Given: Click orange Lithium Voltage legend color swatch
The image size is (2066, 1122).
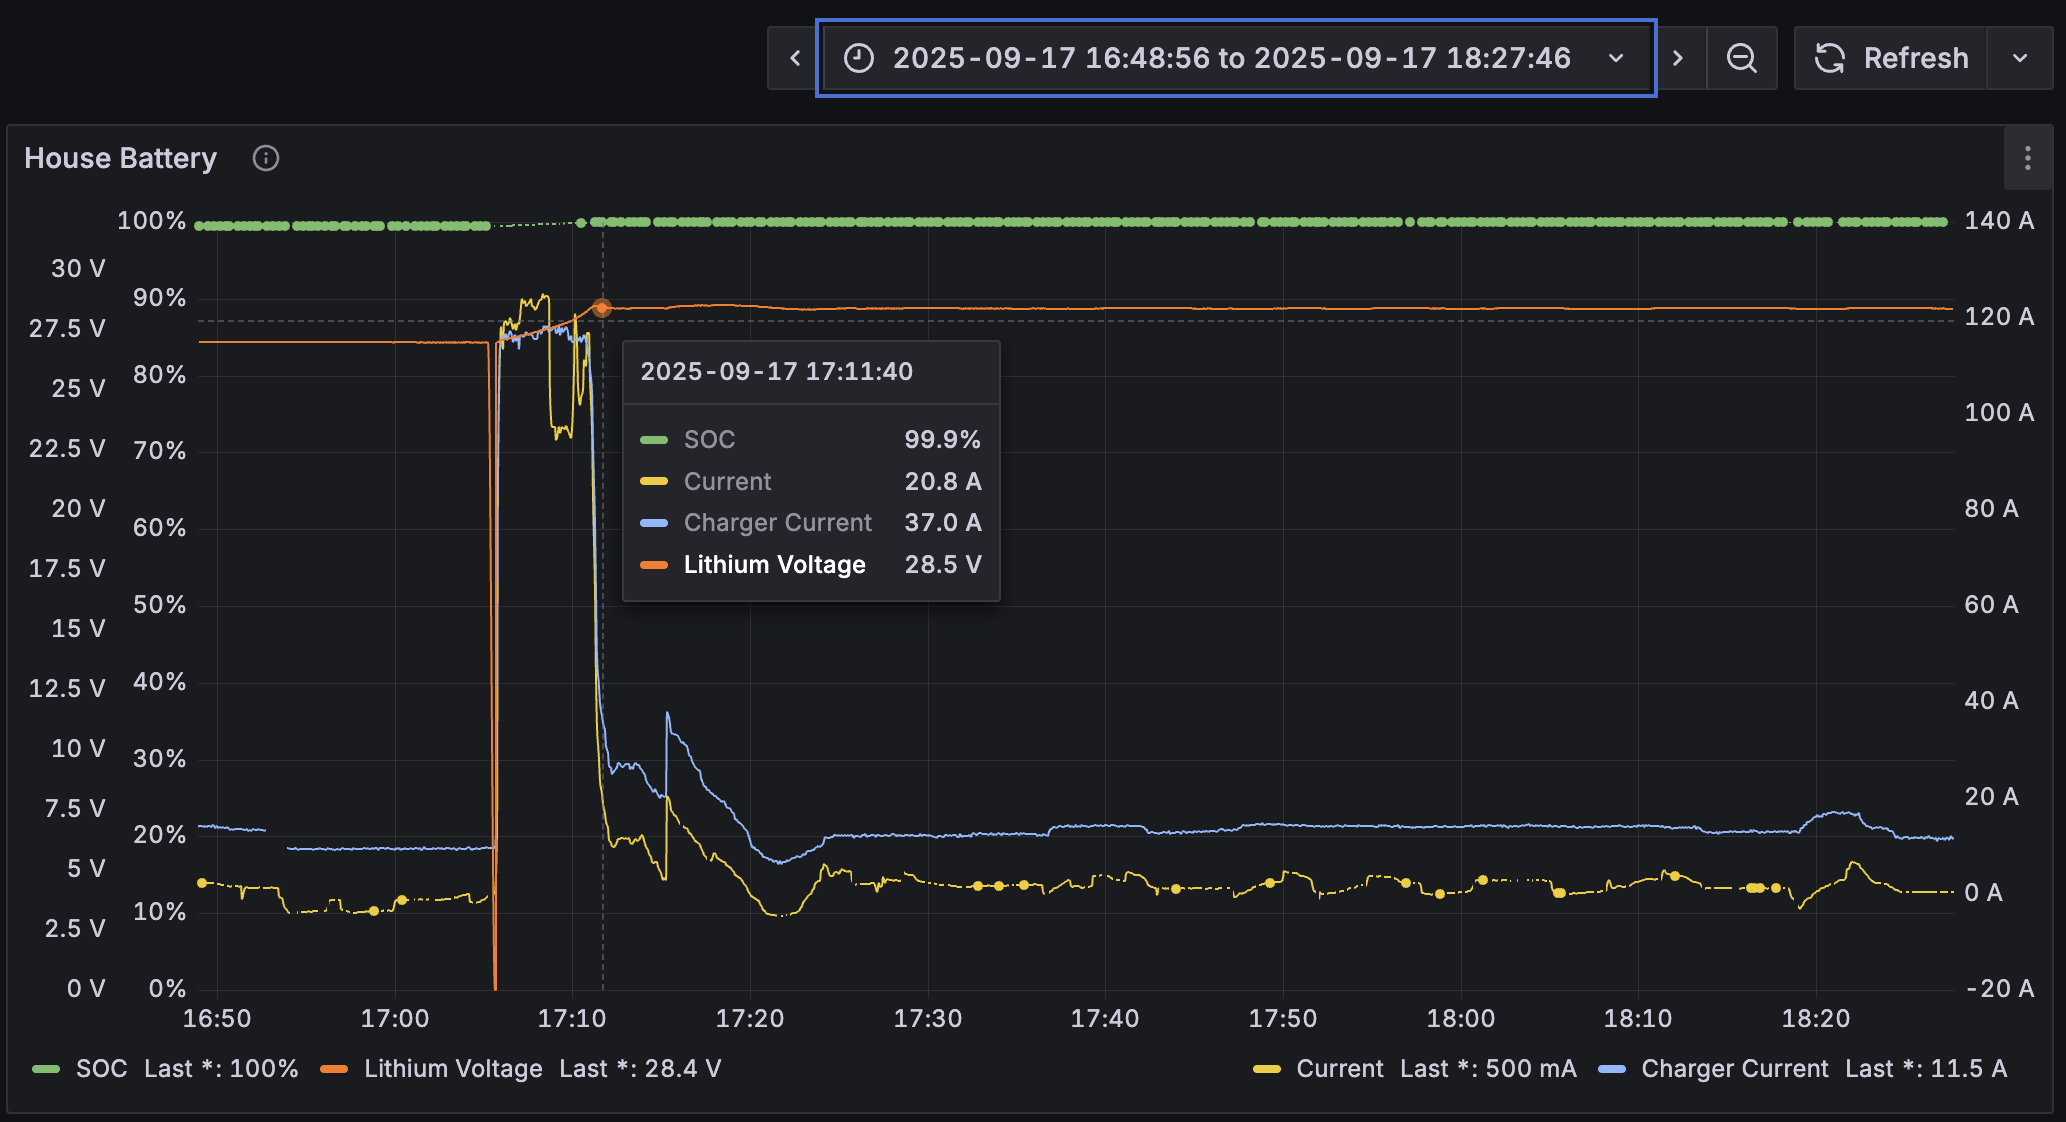Looking at the screenshot, I should pyautogui.click(x=334, y=1069).
